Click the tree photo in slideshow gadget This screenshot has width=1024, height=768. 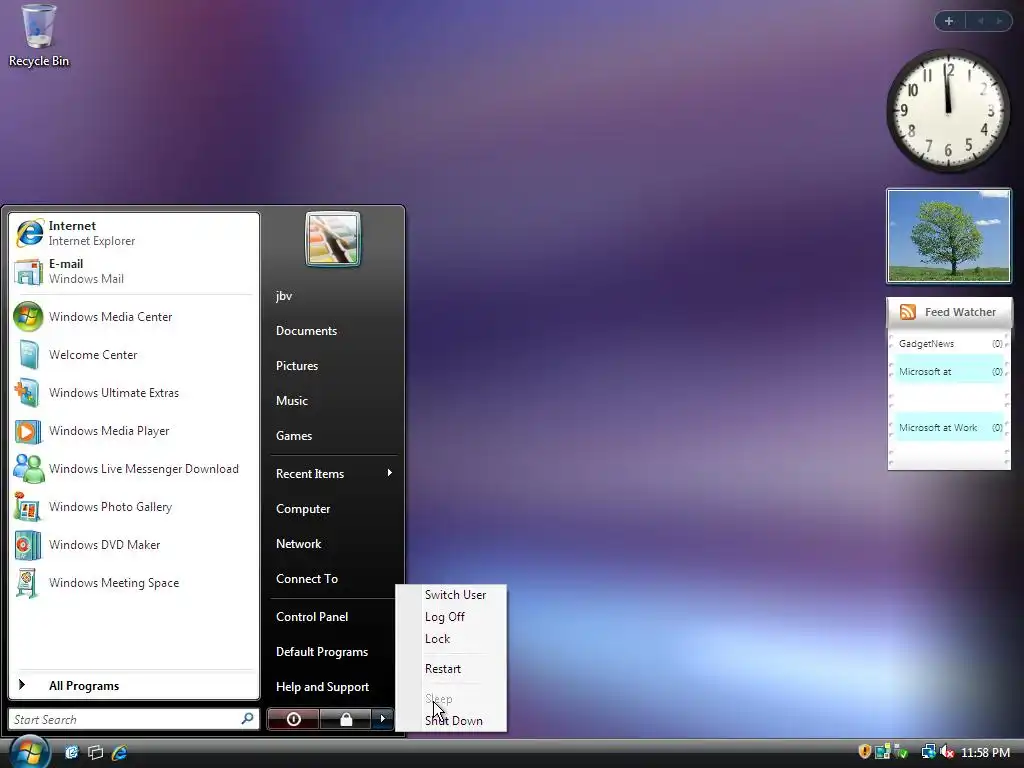point(949,236)
